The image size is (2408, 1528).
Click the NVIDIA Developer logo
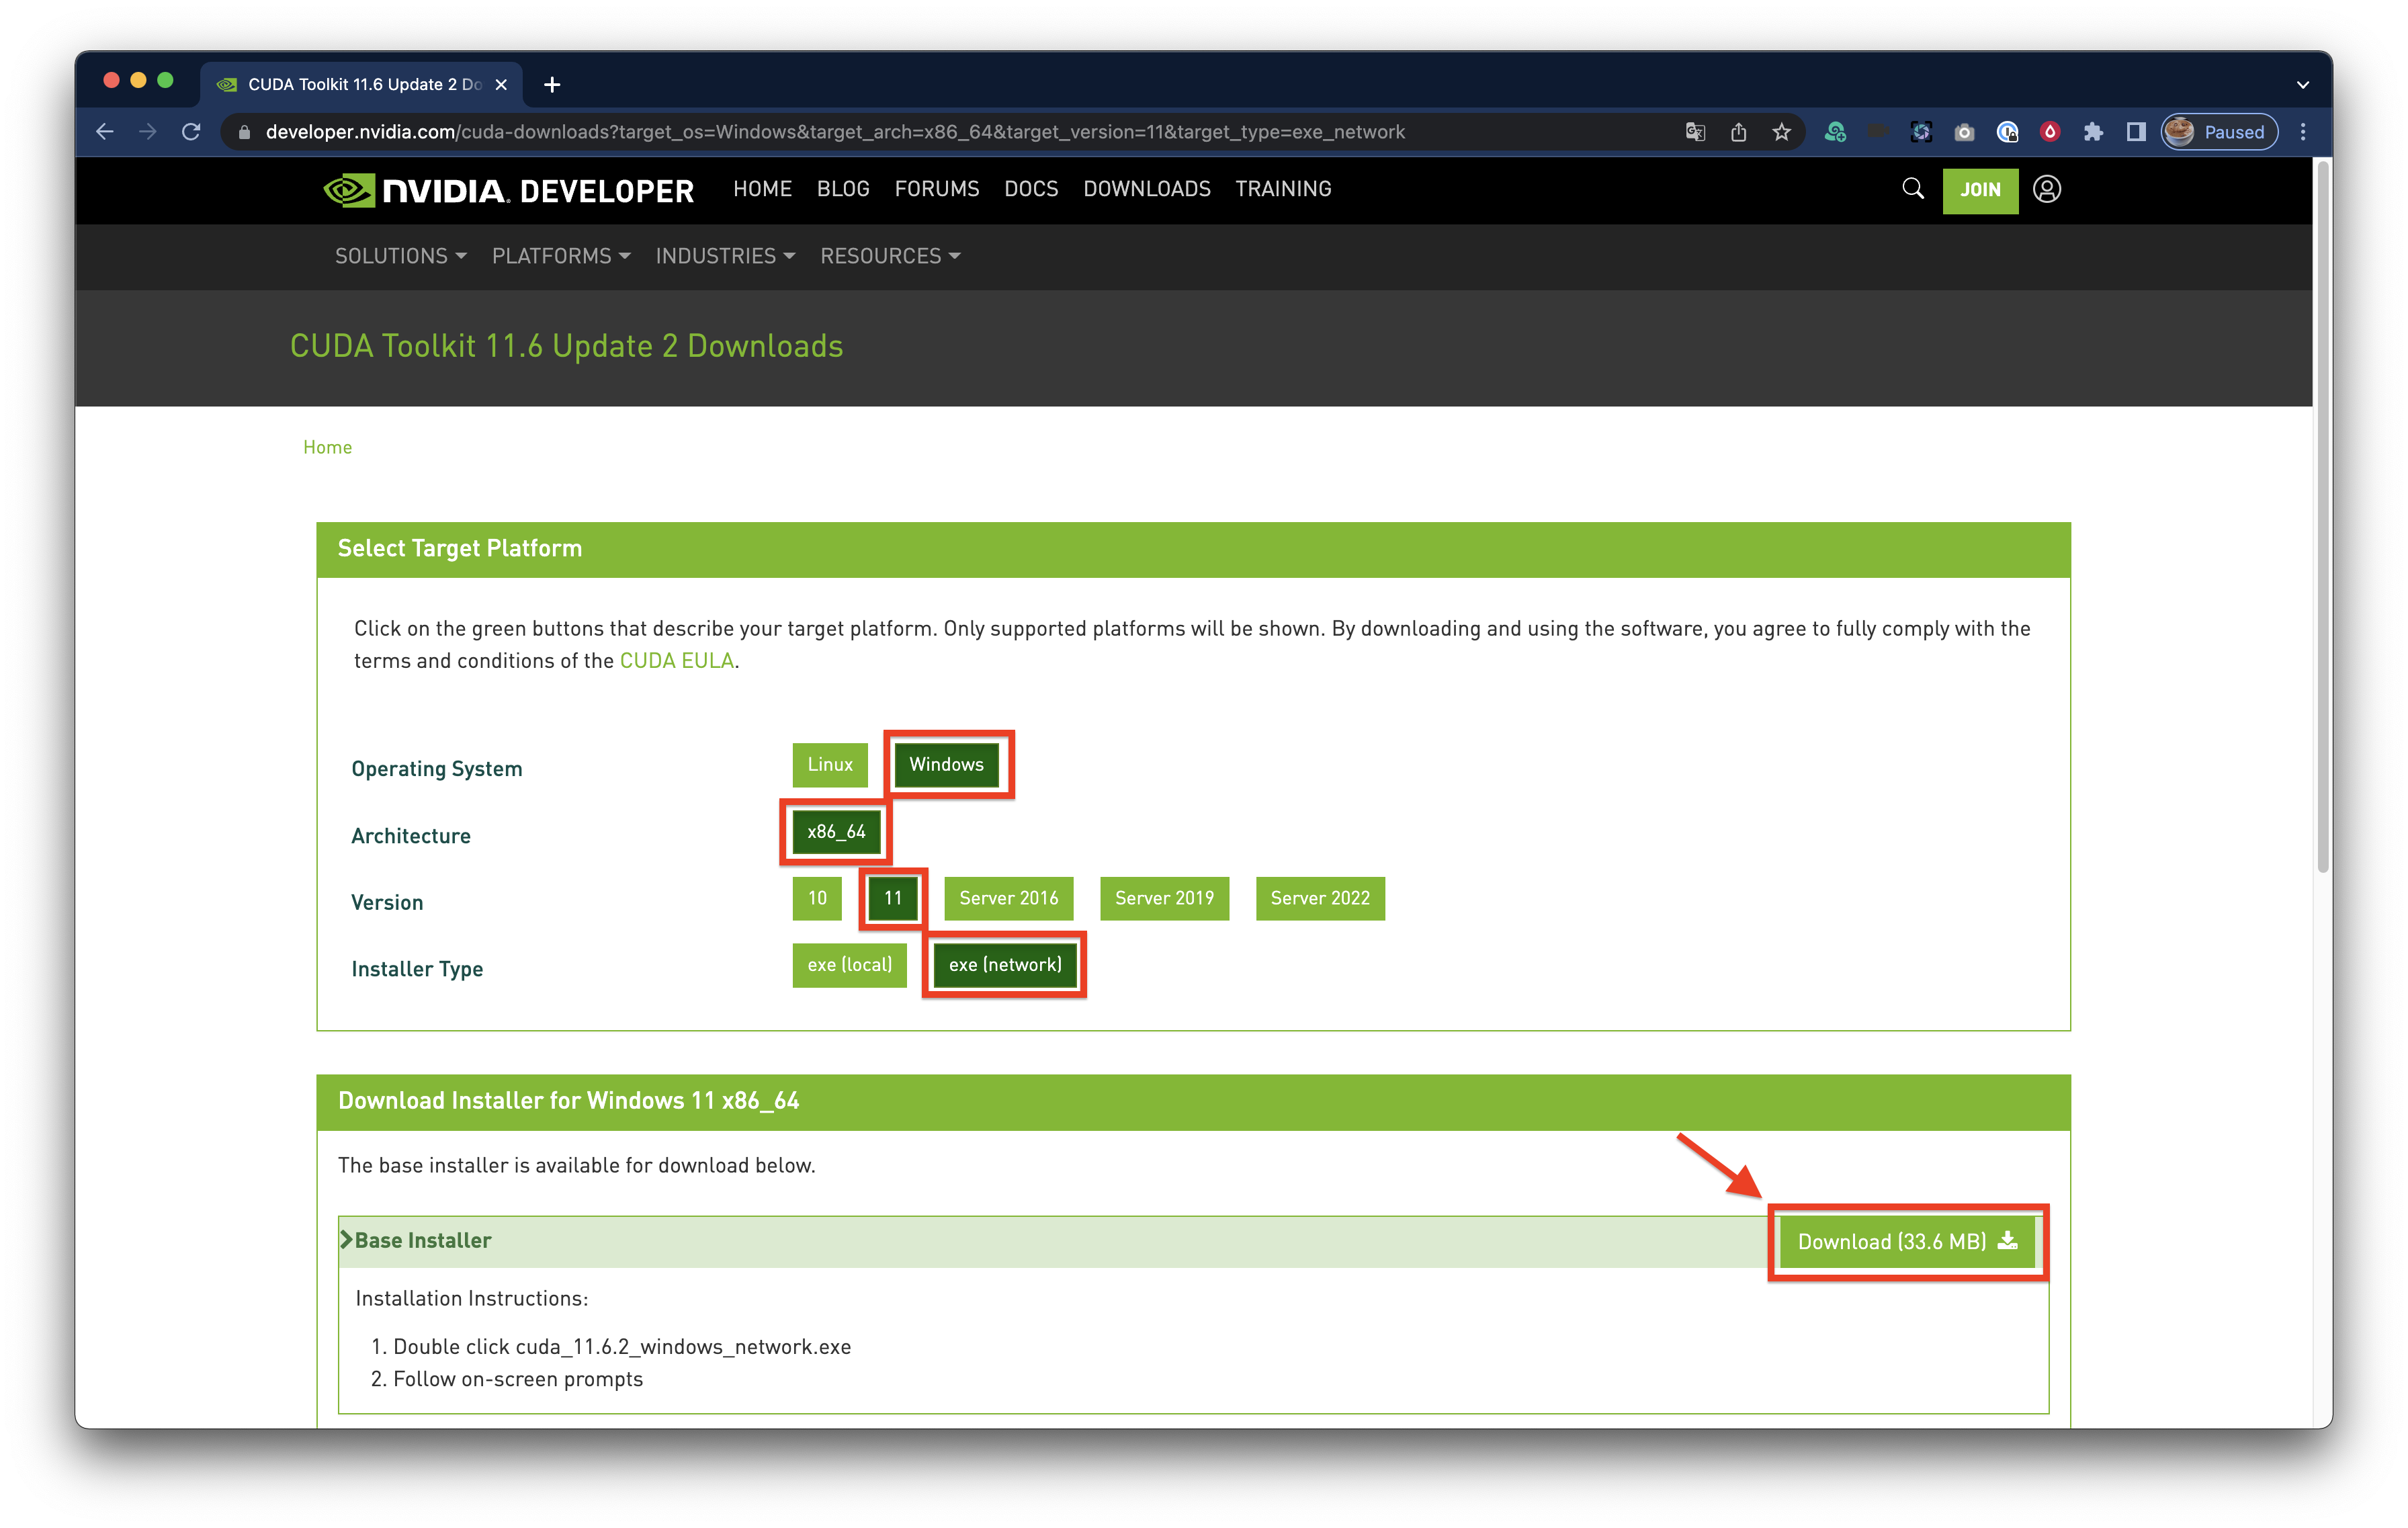(508, 189)
